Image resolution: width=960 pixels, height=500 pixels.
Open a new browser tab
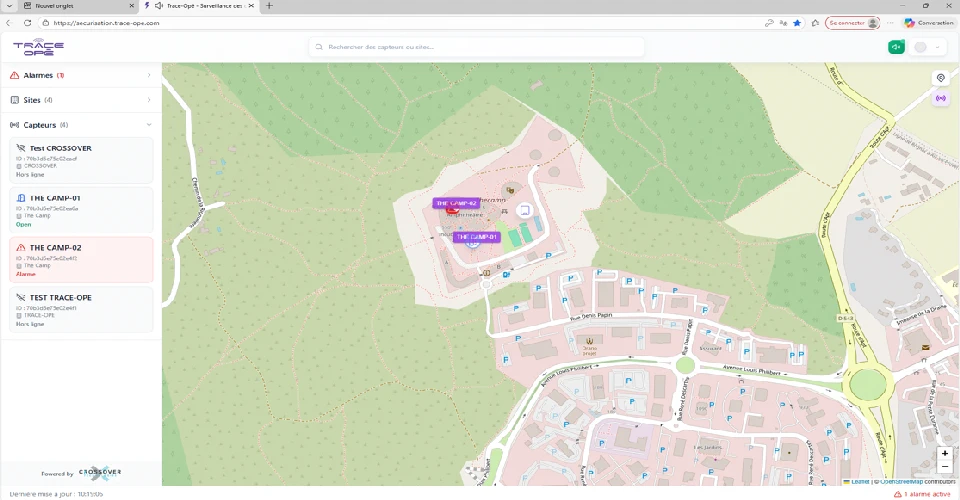click(269, 6)
